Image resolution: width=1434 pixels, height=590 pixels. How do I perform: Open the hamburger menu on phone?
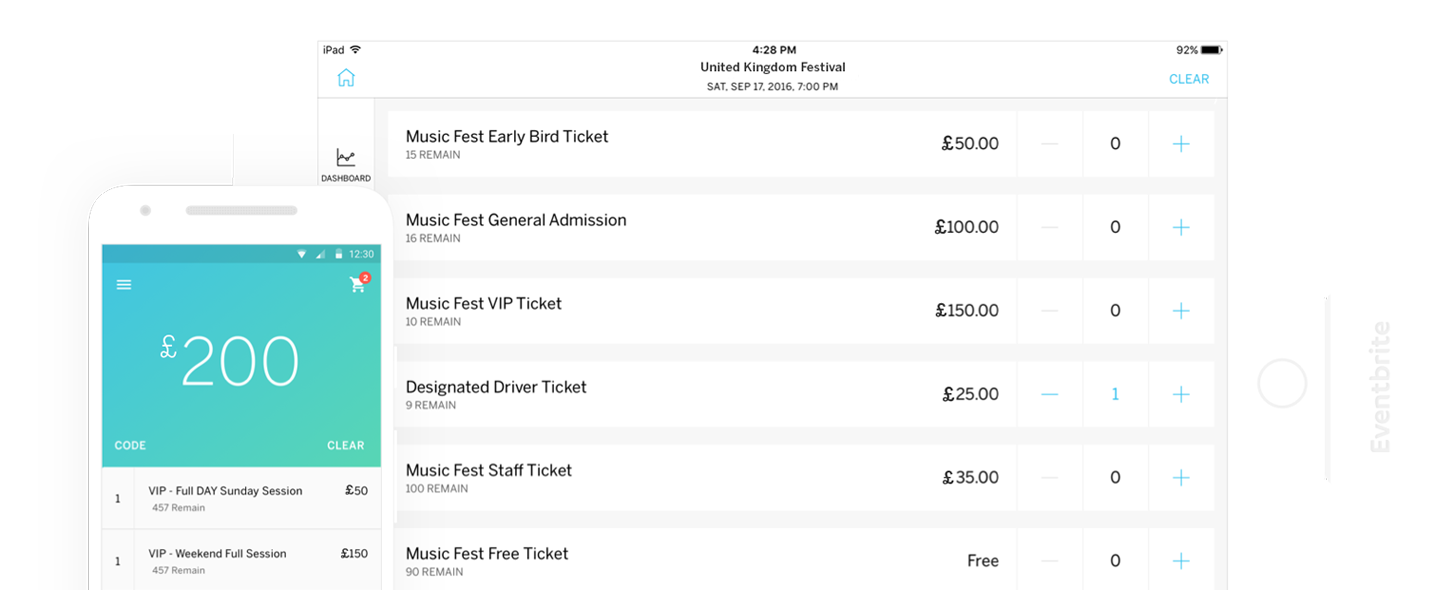(124, 285)
